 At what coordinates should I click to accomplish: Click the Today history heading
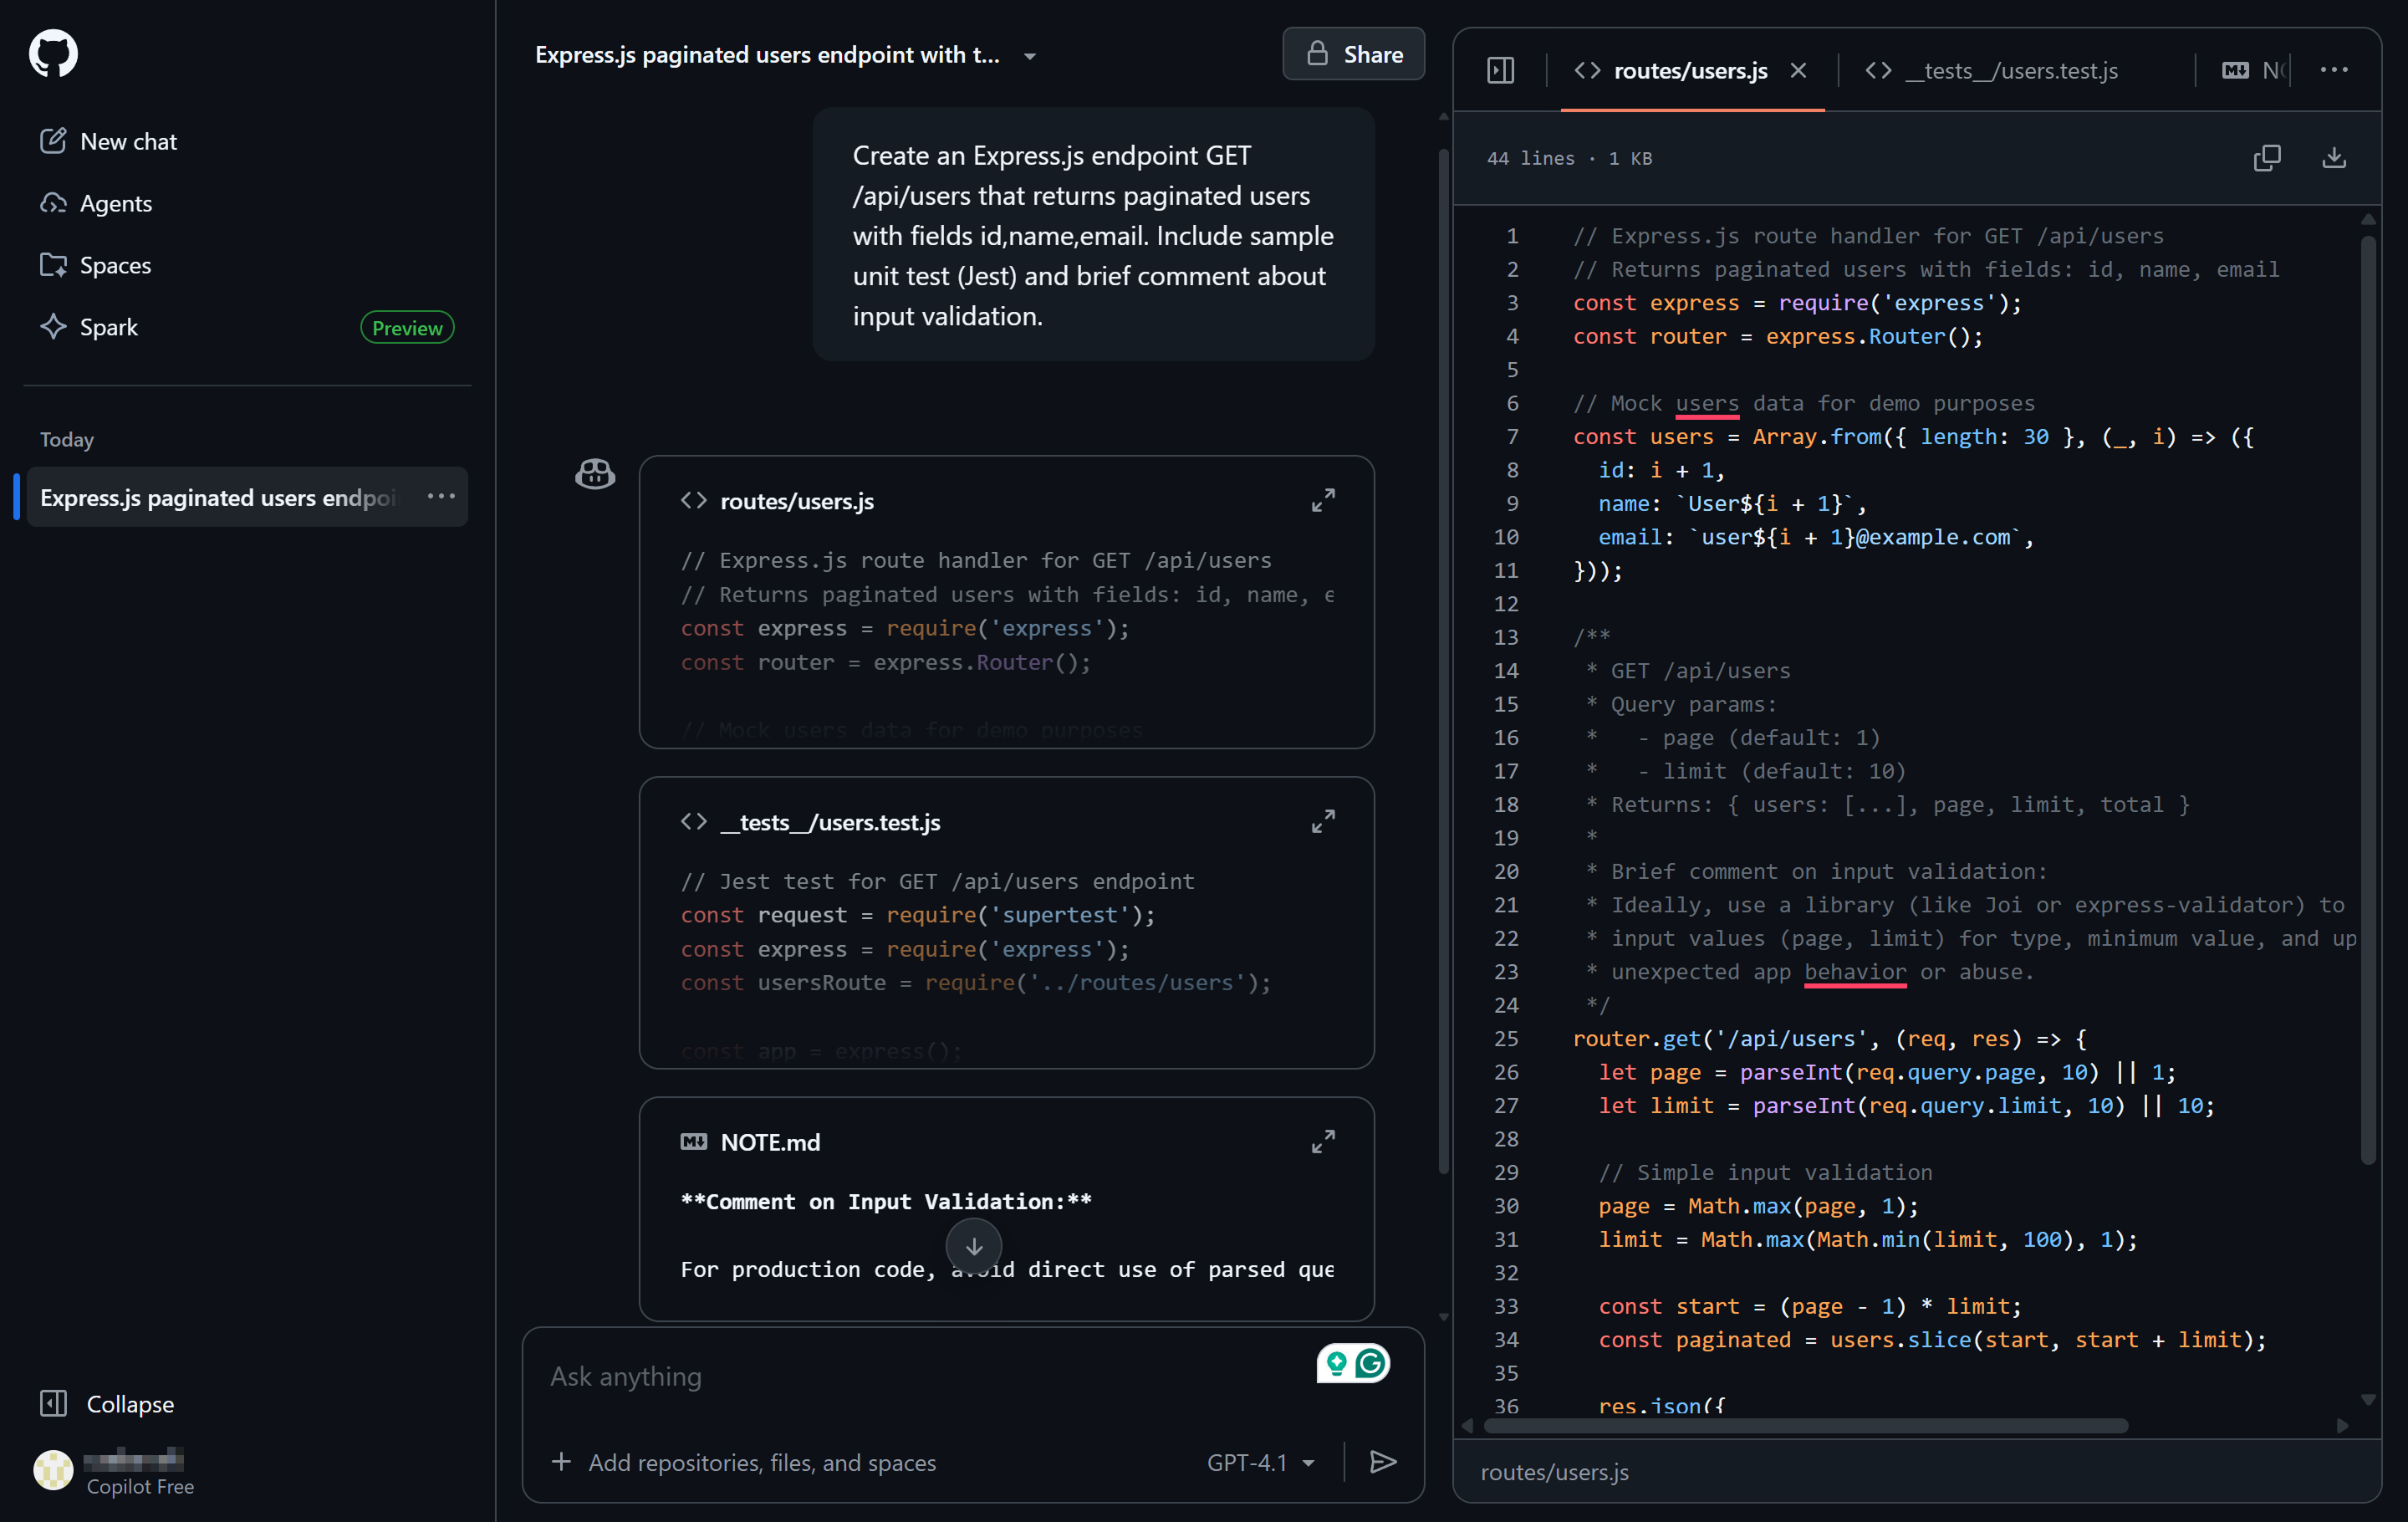(x=67, y=439)
